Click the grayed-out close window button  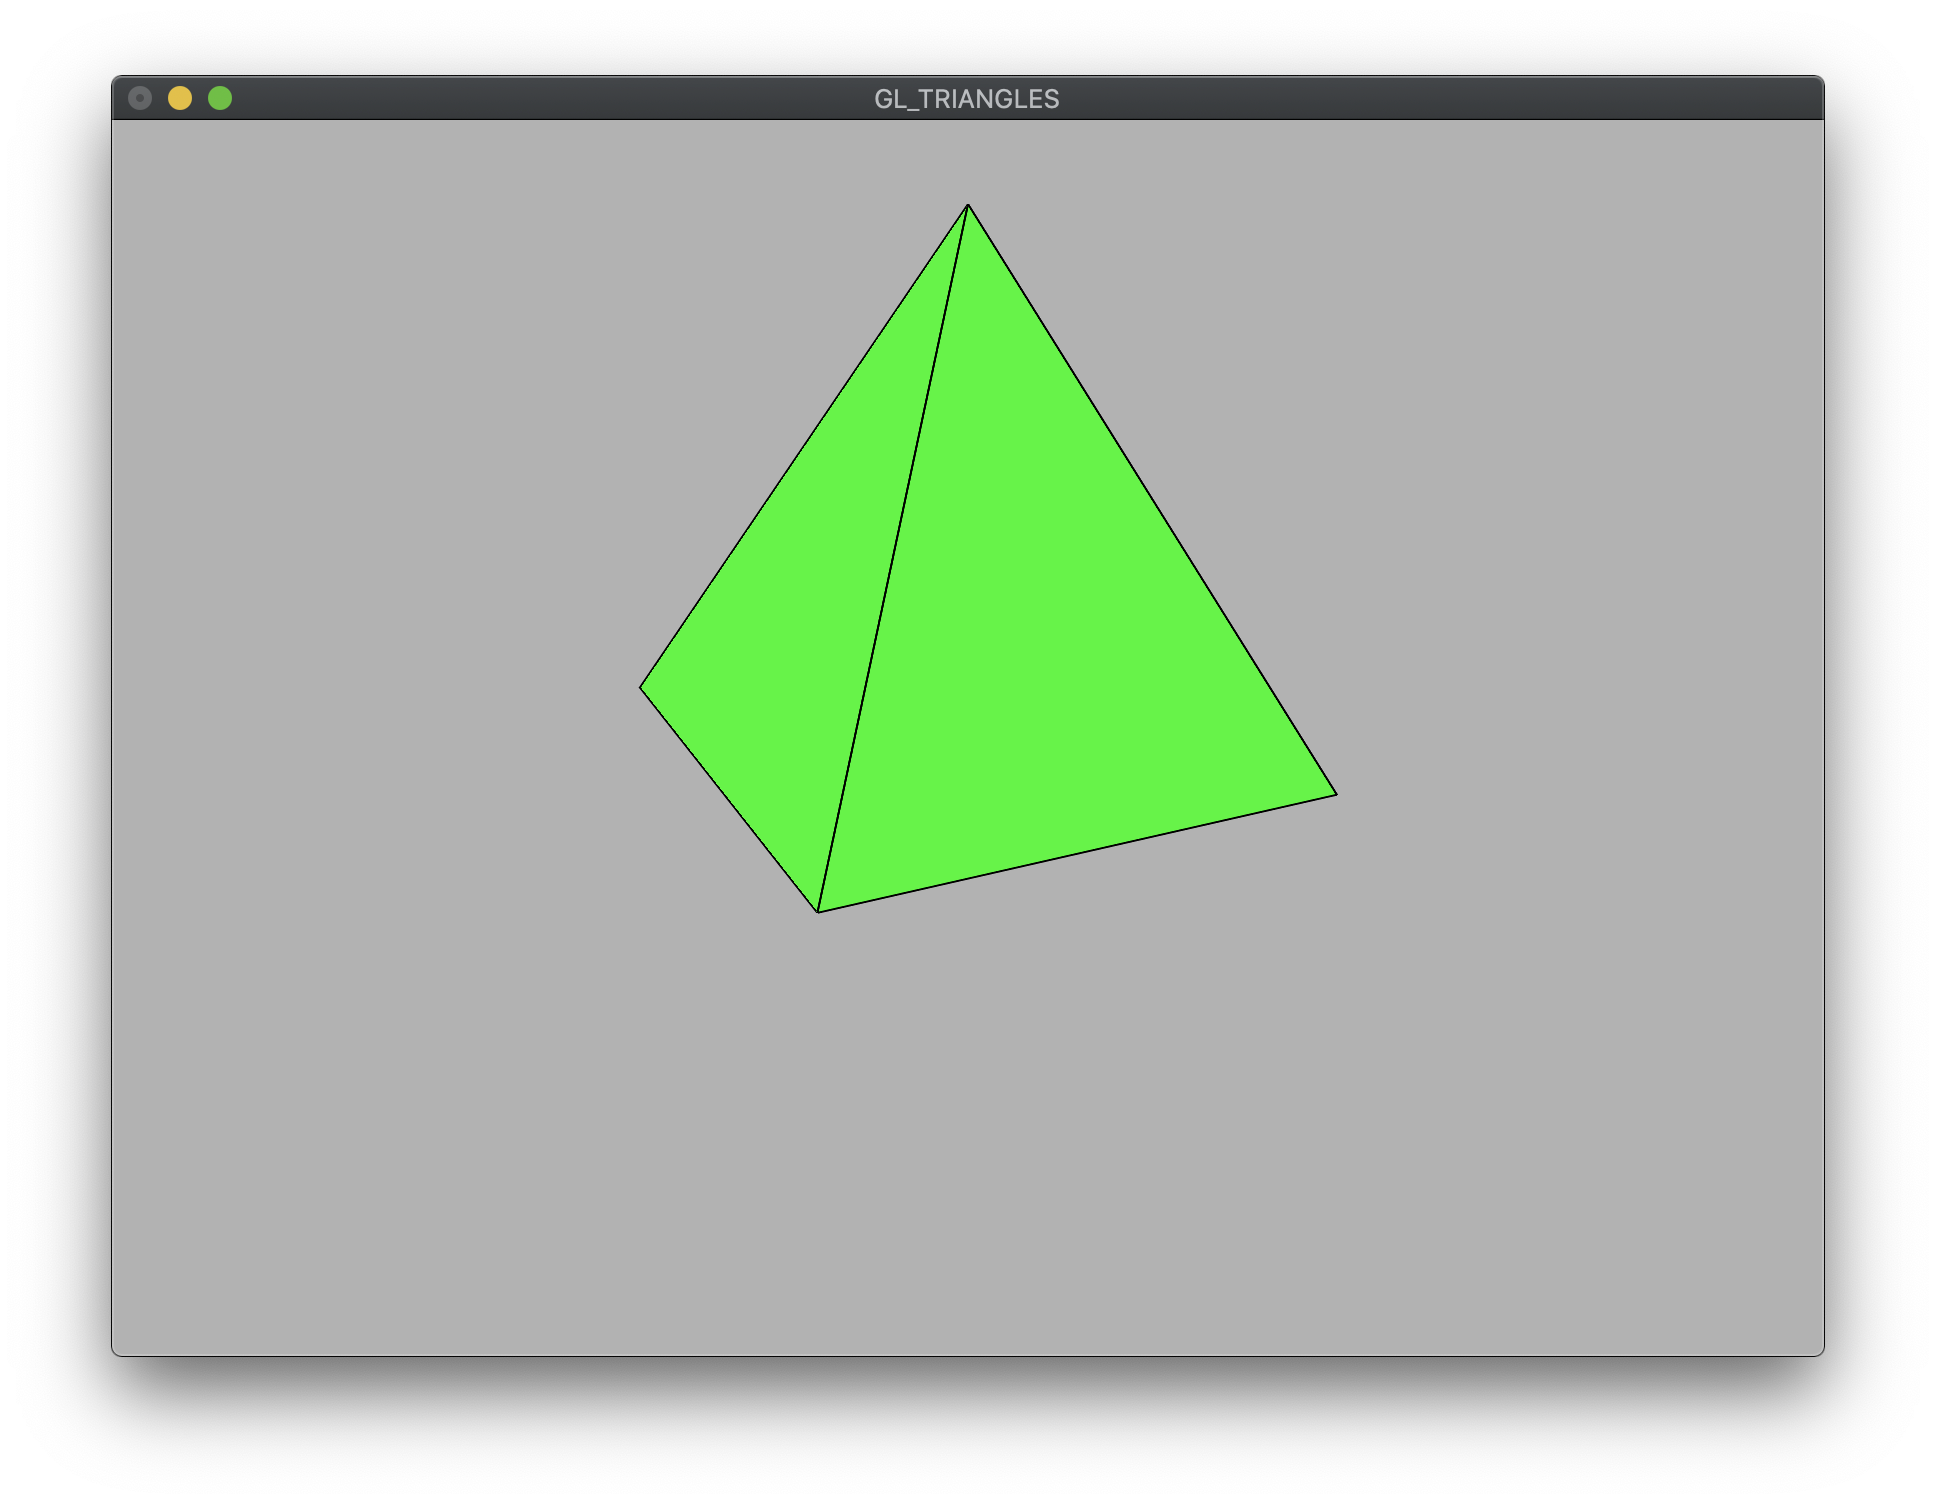140,98
